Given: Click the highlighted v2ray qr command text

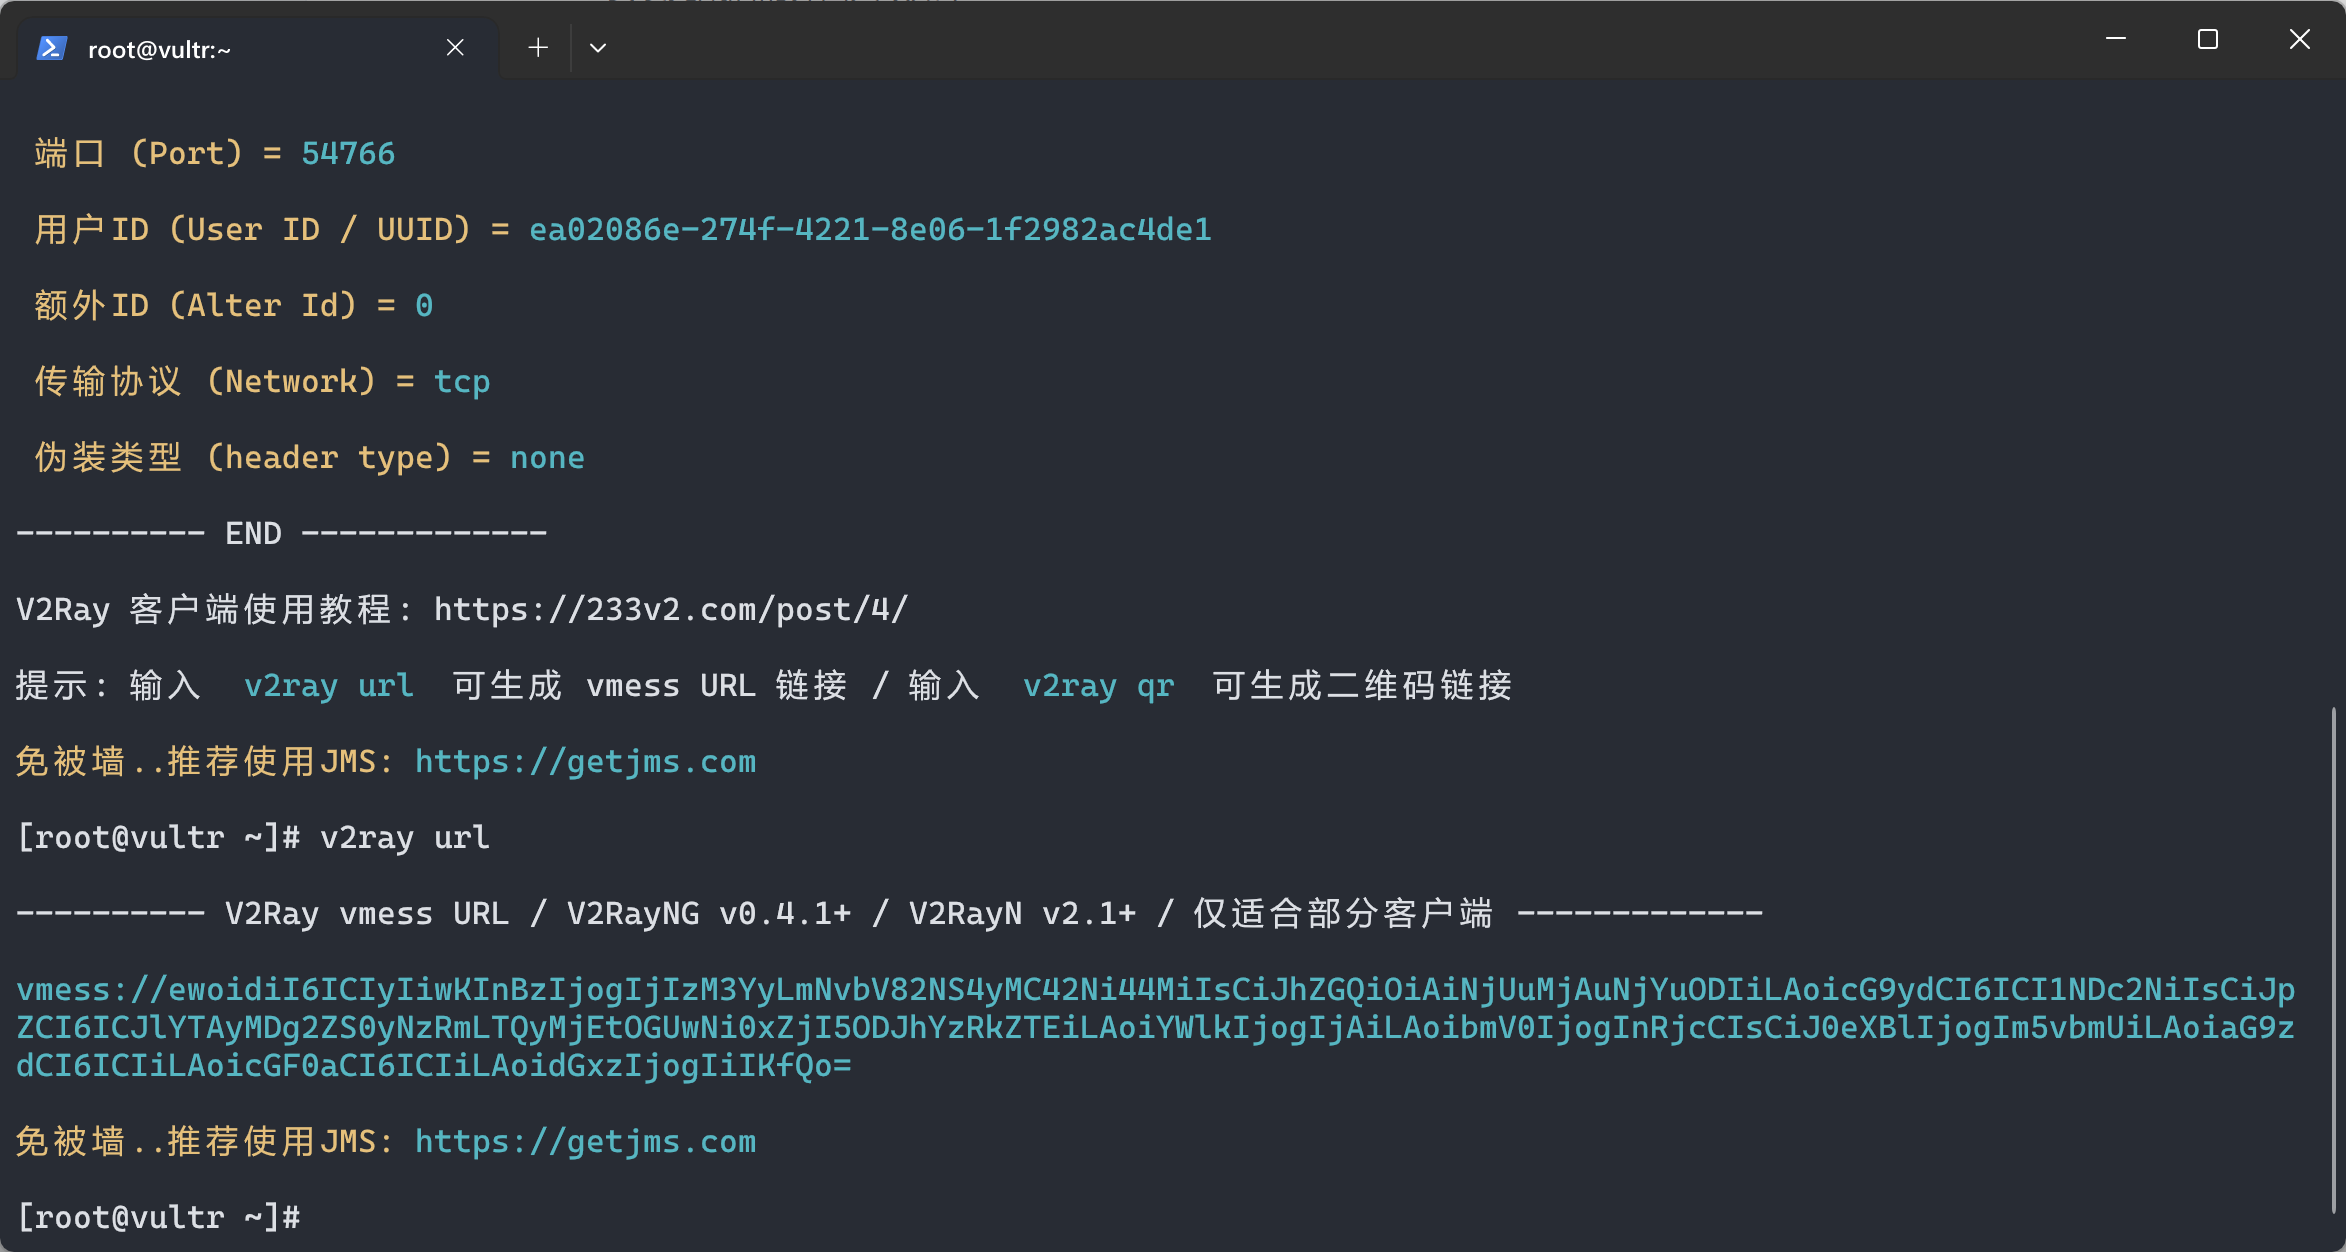Looking at the screenshot, I should pyautogui.click(x=1098, y=685).
